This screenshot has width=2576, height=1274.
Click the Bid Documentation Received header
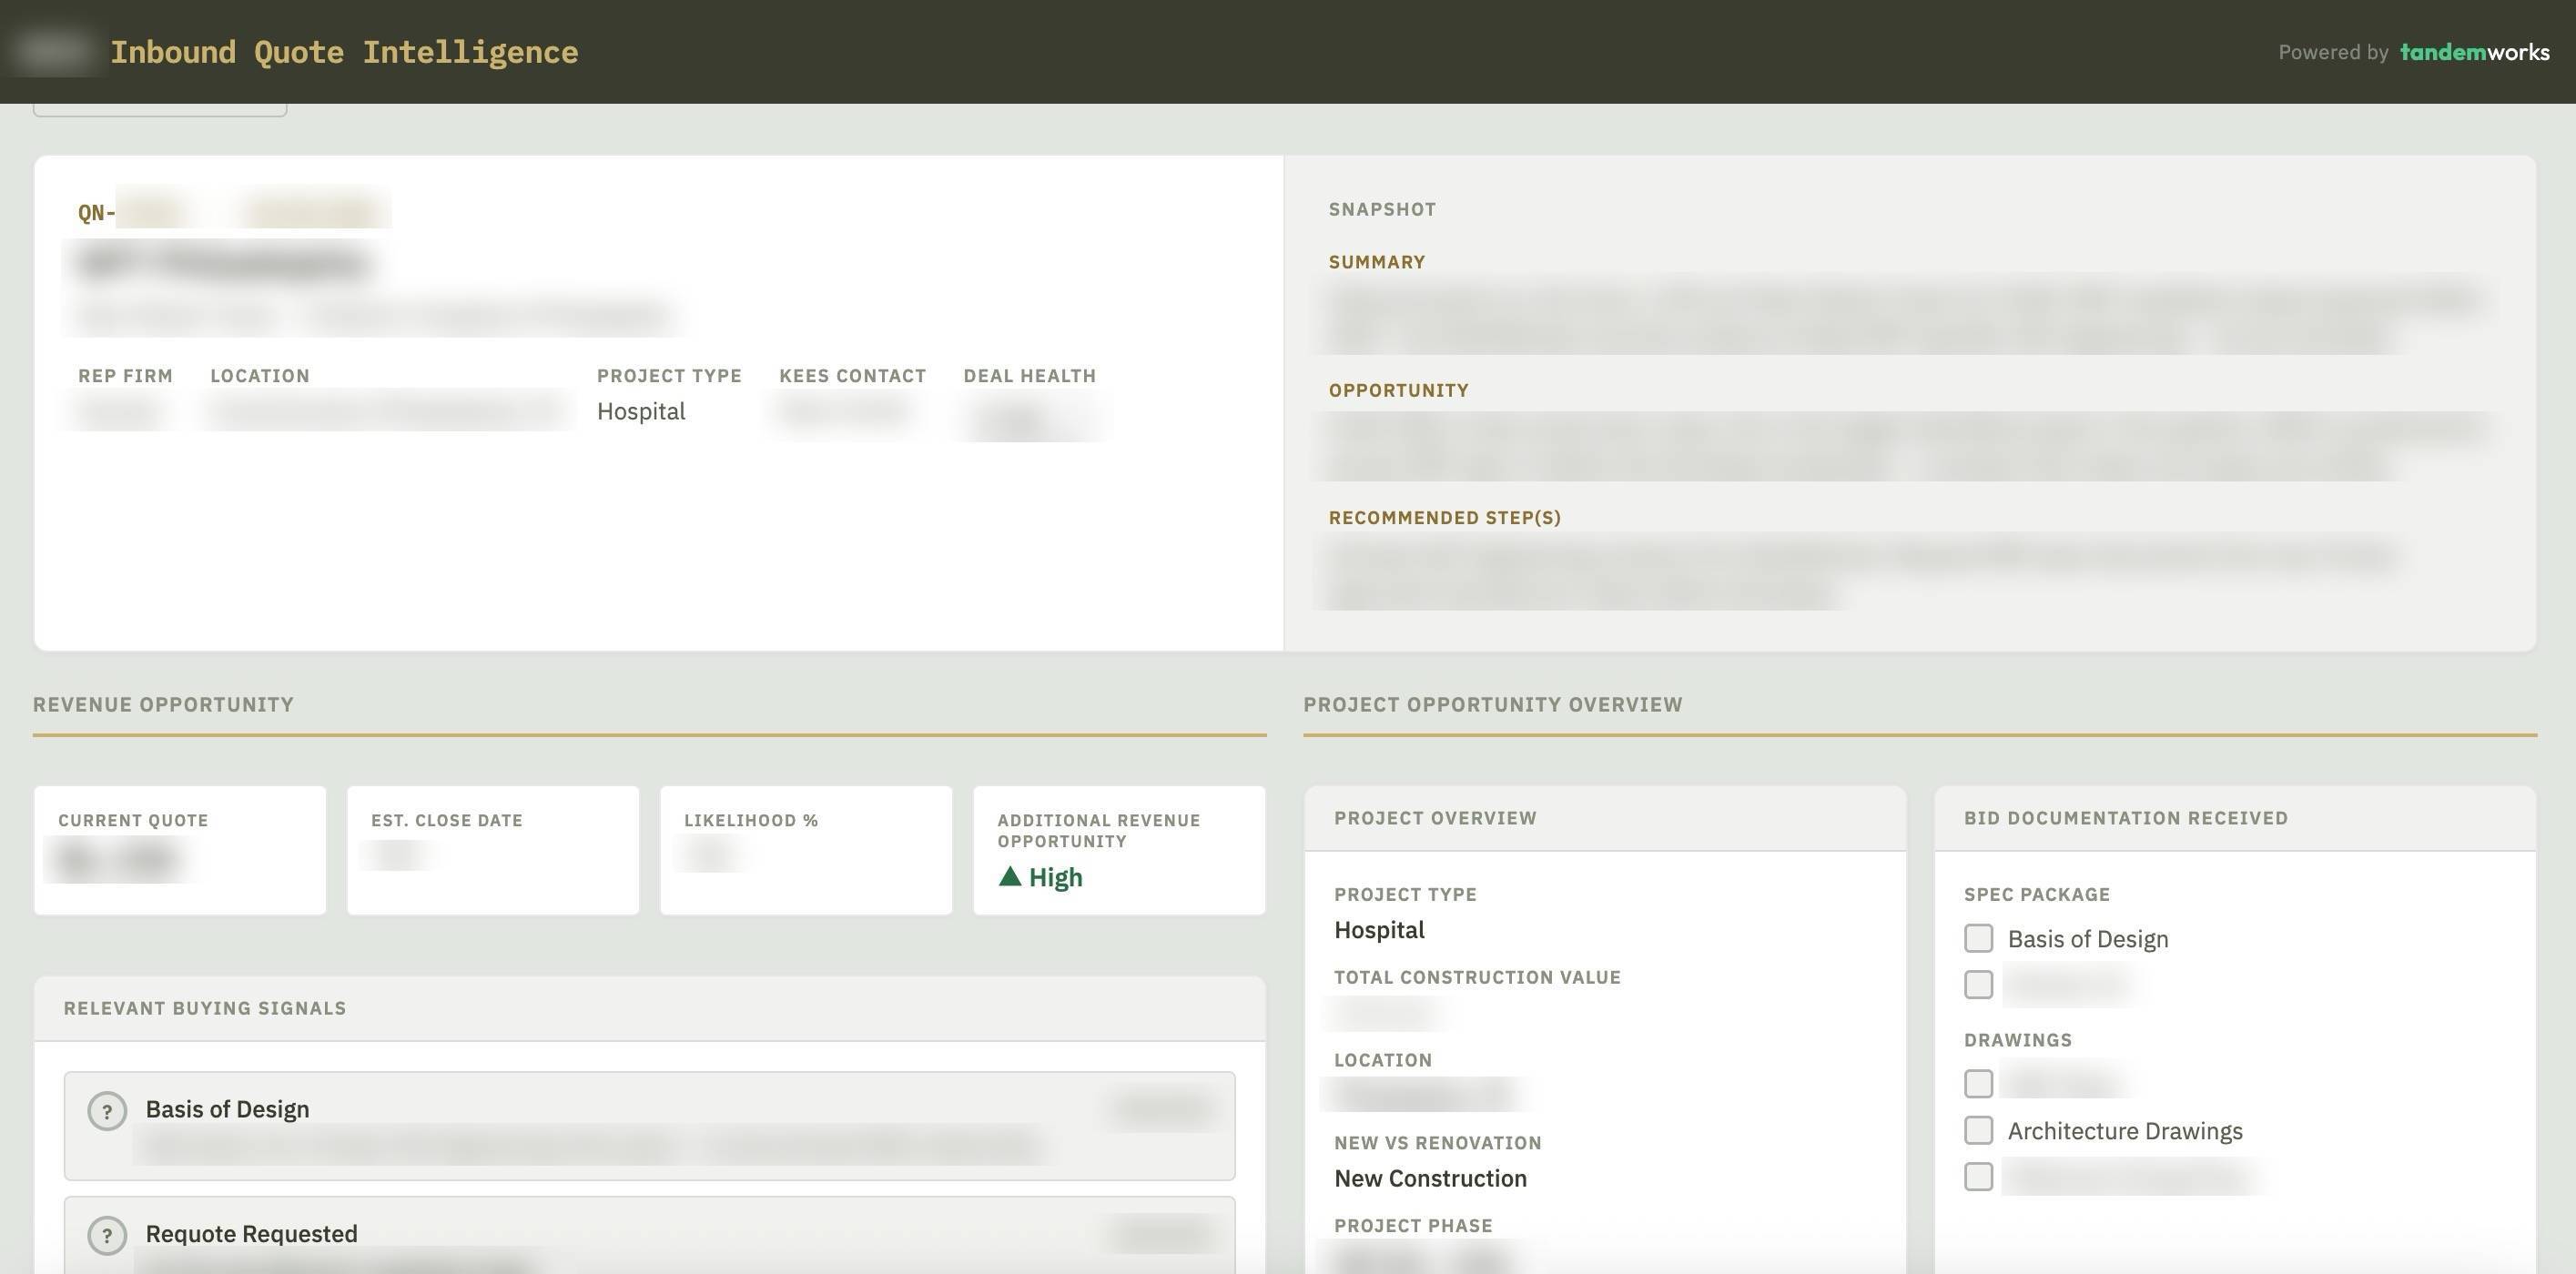tap(2125, 818)
